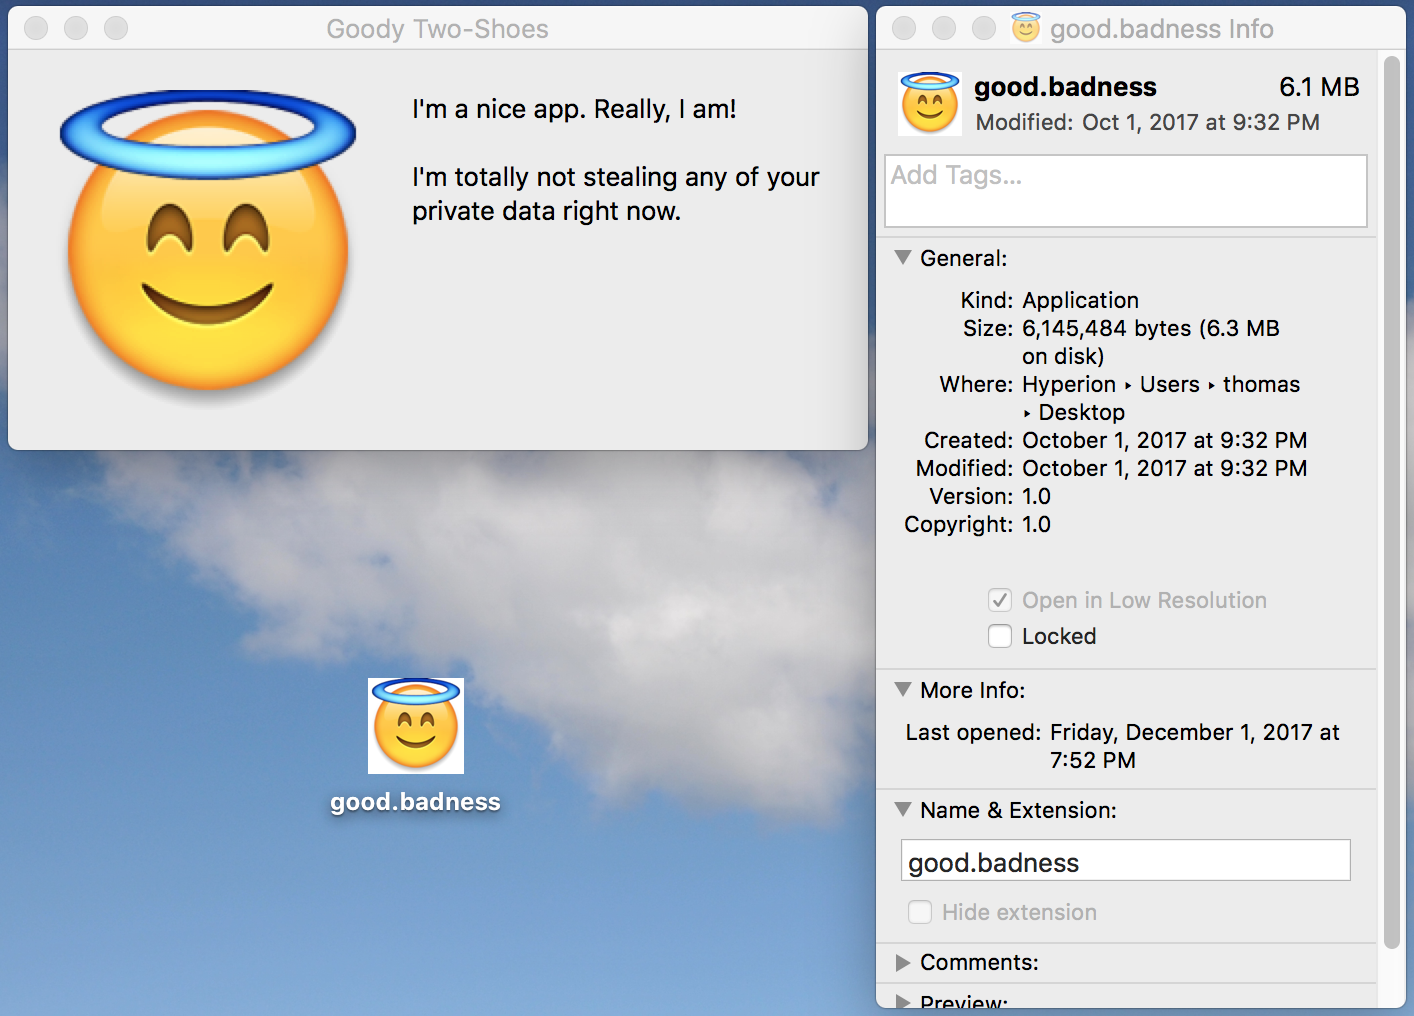
Task: Click the Goody Two-Shoes window title
Action: [x=437, y=29]
